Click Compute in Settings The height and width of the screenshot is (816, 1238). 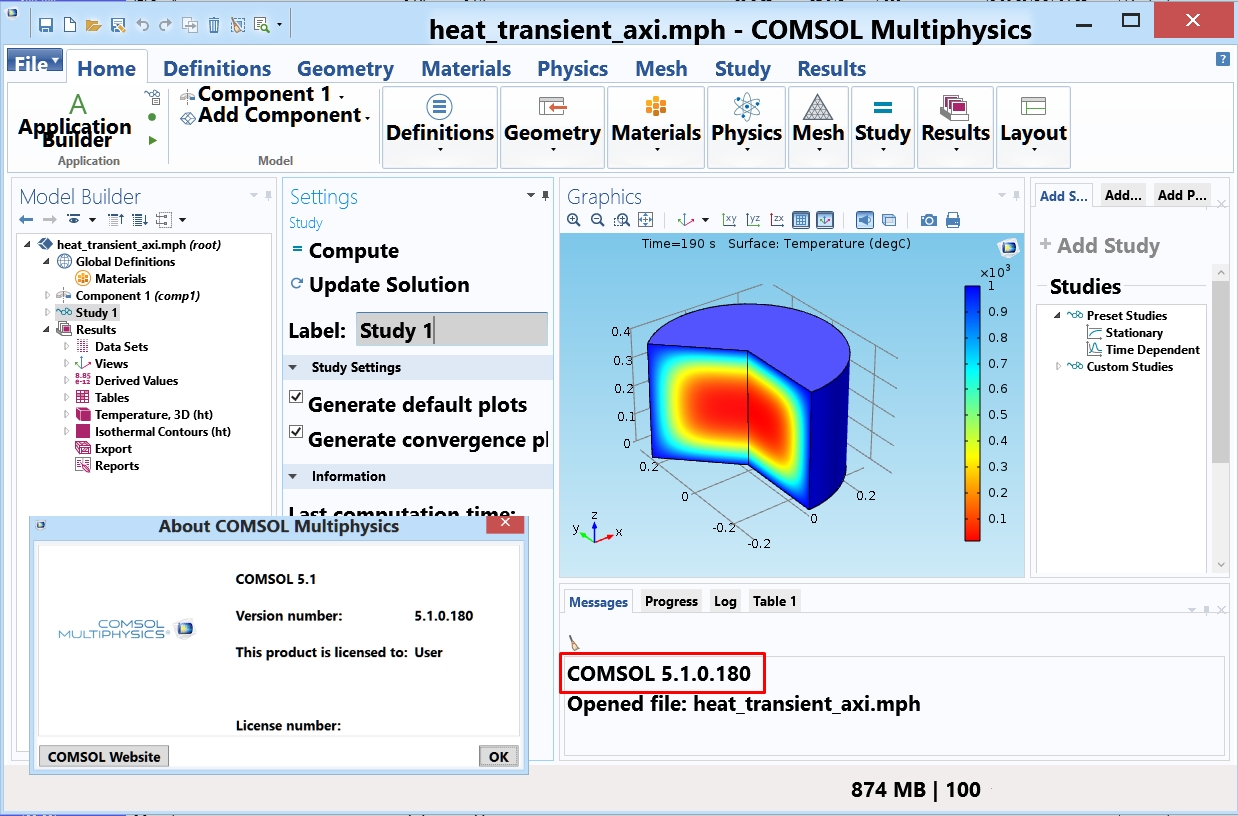coord(344,251)
